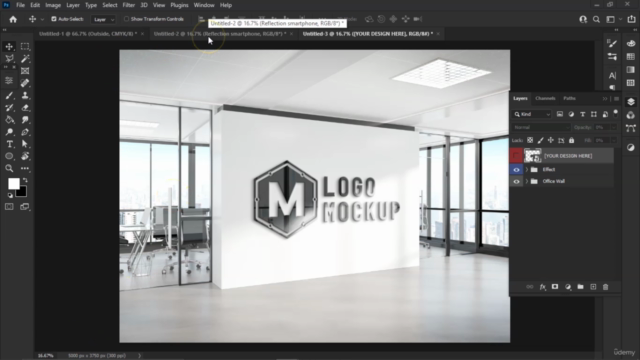This screenshot has height=360, width=640.
Task: Click the Share icon
Action: 631,19
